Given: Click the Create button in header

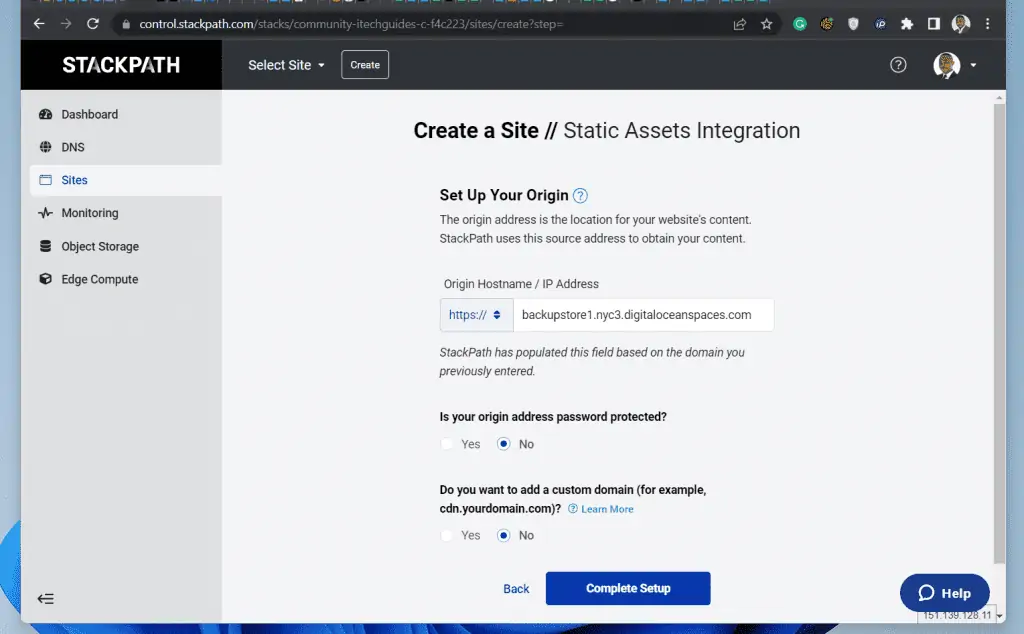Looking at the screenshot, I should pyautogui.click(x=365, y=65).
